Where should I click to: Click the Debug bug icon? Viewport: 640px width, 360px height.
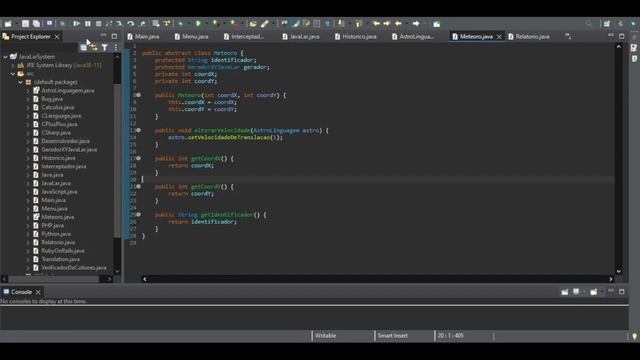click(180, 24)
